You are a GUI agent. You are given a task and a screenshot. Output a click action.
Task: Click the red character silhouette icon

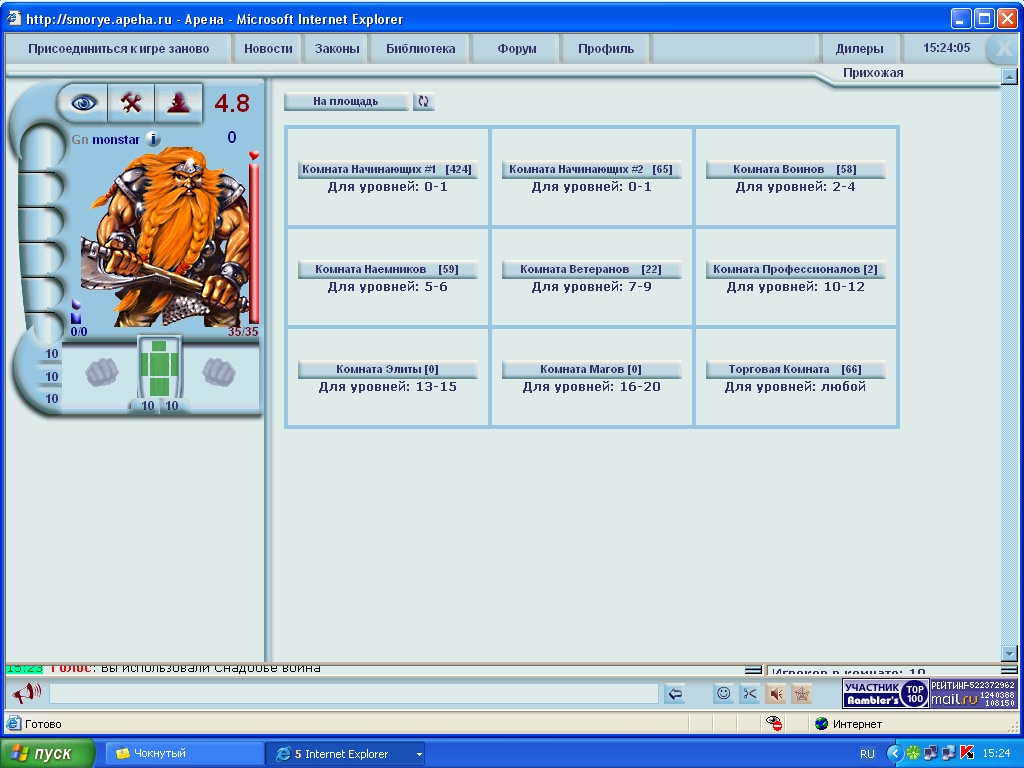(178, 103)
